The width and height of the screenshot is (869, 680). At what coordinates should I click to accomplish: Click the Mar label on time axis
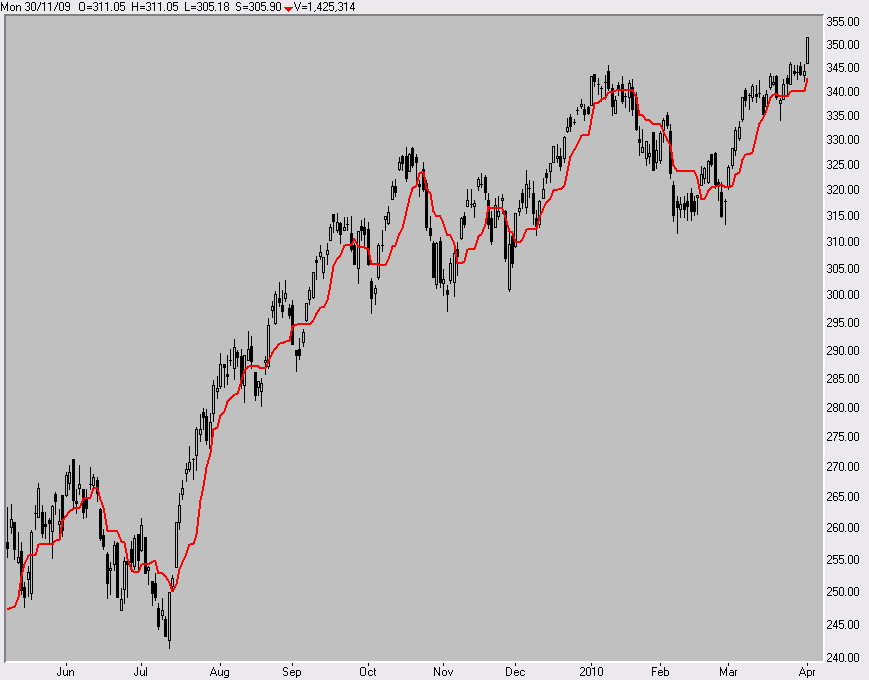[732, 671]
